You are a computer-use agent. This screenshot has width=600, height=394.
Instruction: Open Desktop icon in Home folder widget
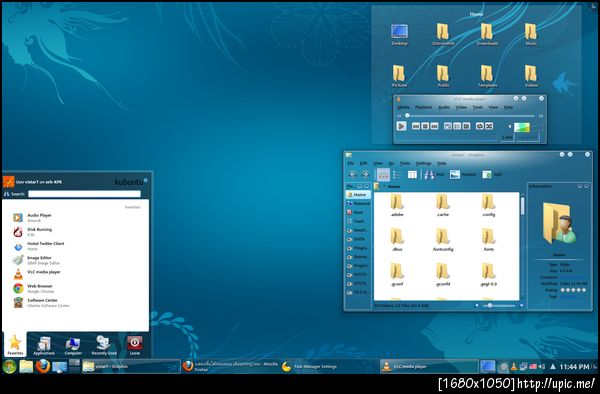(399, 34)
